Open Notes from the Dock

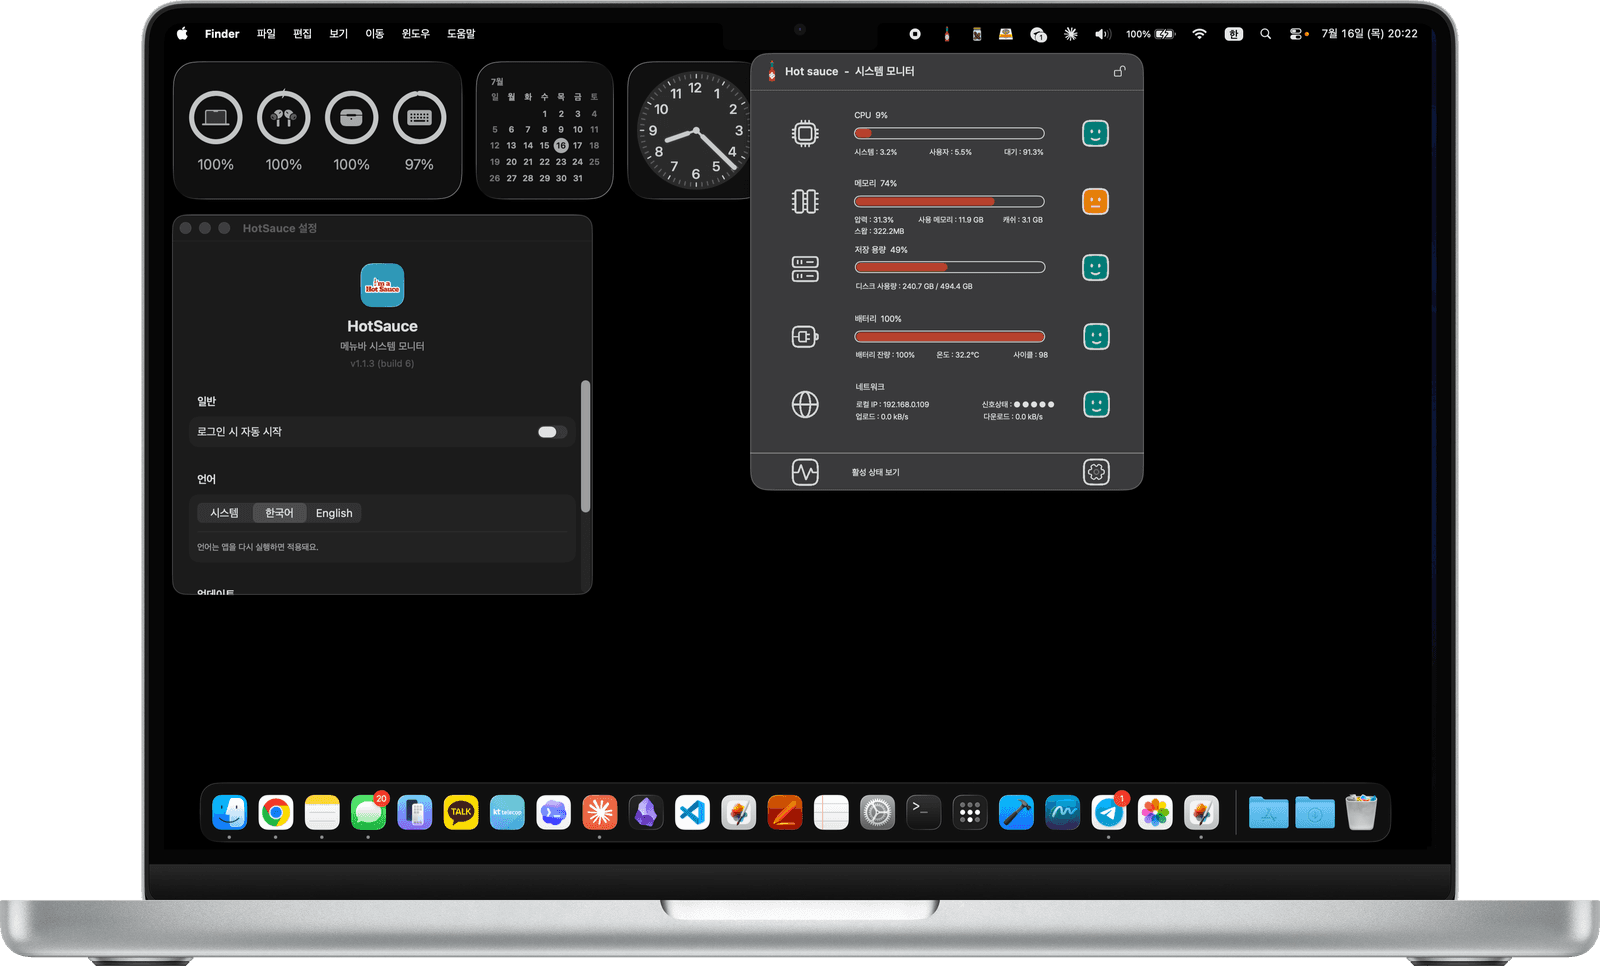coord(322,813)
